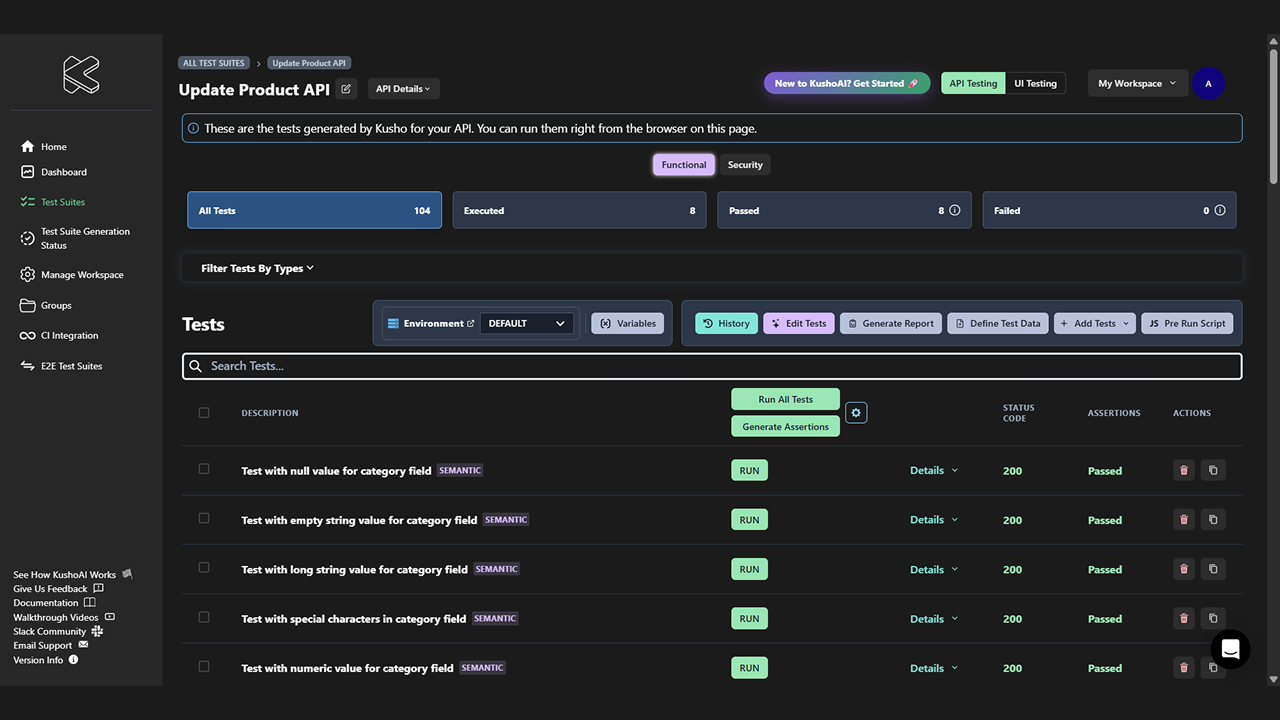Image resolution: width=1280 pixels, height=720 pixels.
Task: Click Generate Assertions button
Action: pos(785,427)
